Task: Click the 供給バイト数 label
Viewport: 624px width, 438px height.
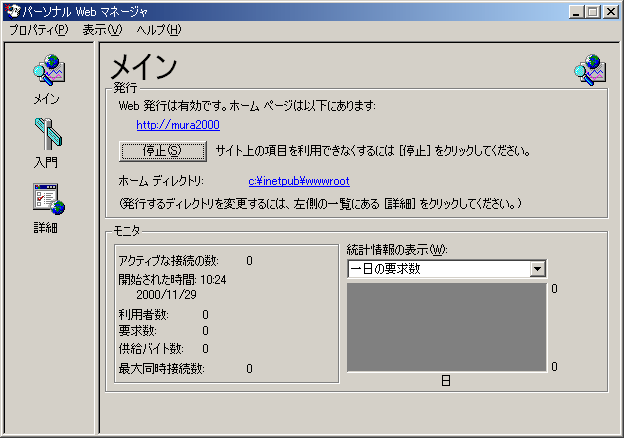Action: (x=151, y=348)
